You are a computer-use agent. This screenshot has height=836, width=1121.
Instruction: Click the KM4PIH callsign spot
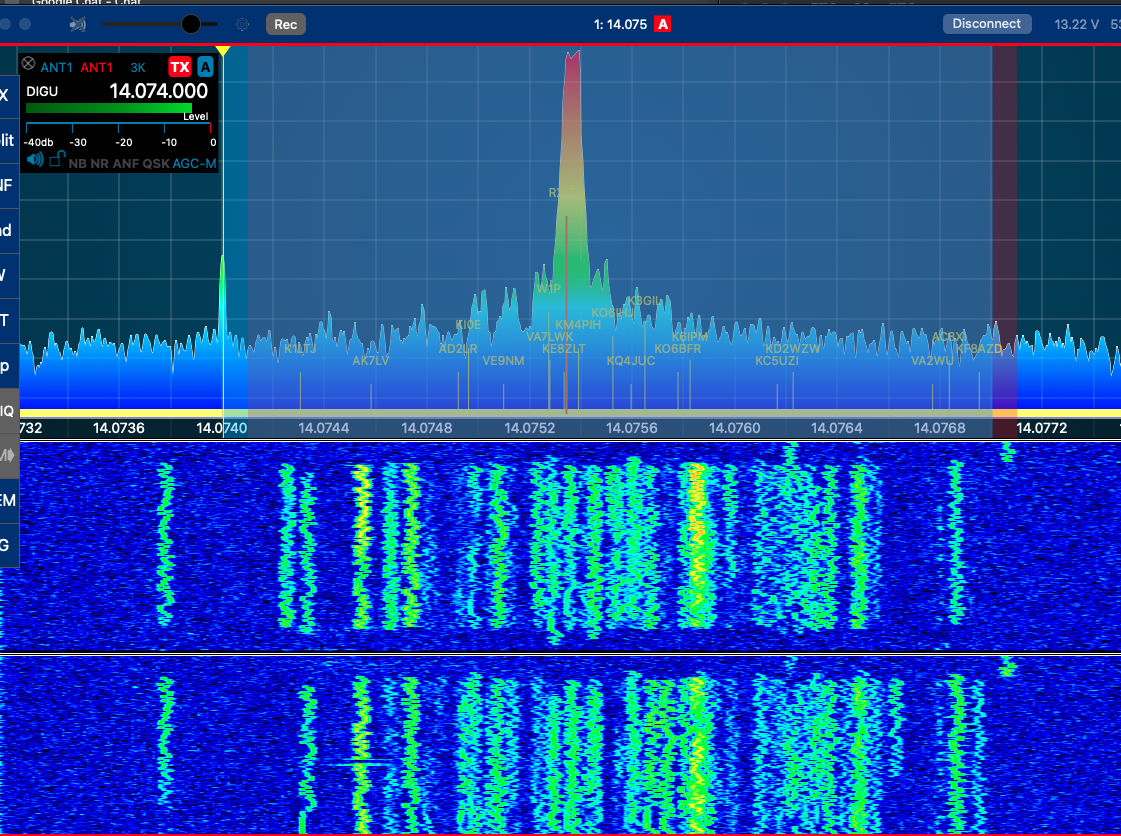pyautogui.click(x=578, y=325)
